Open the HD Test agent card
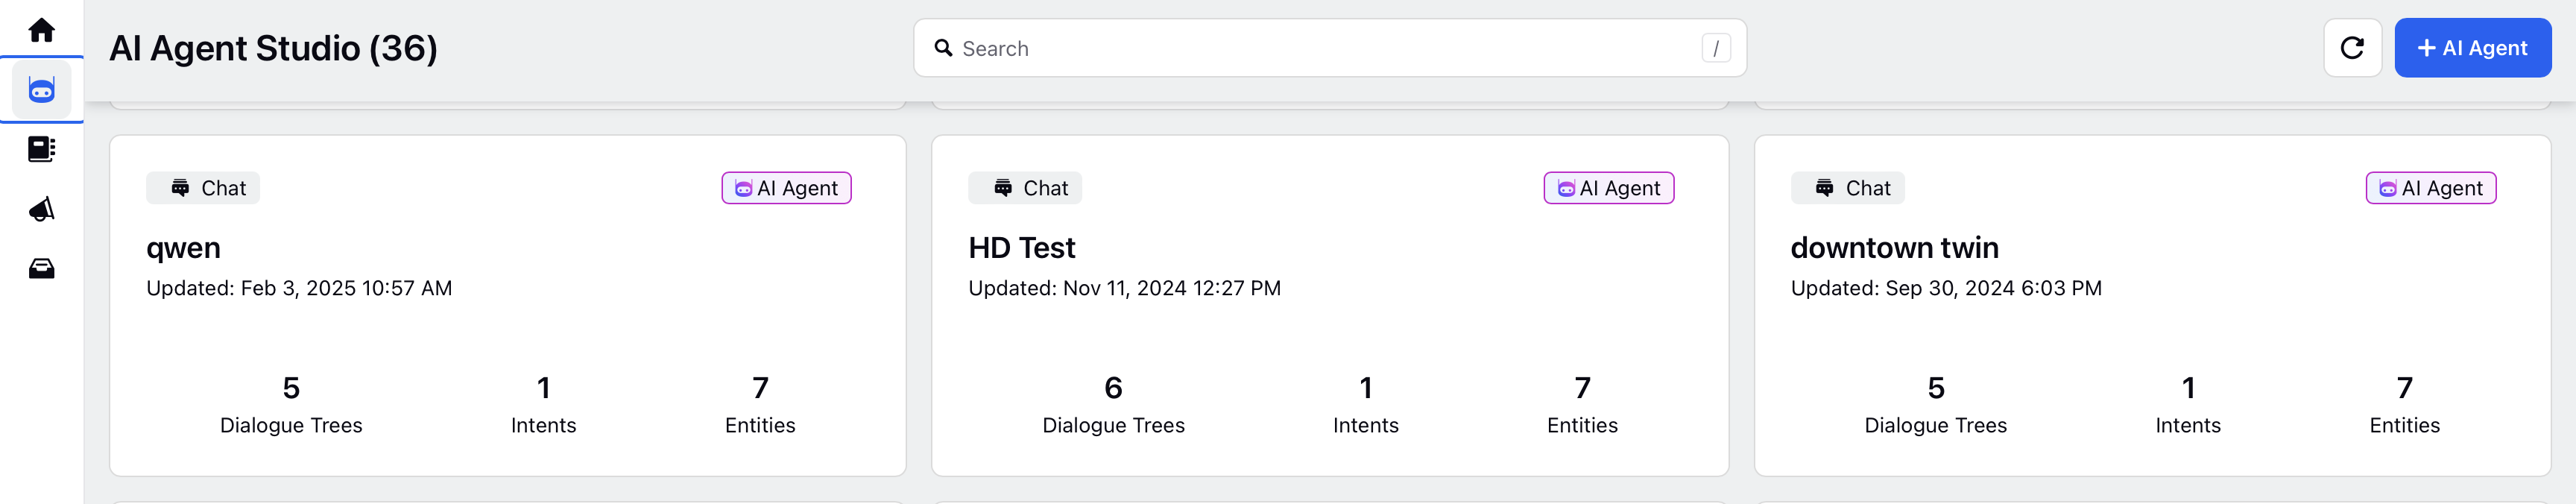Screen dimensions: 2576x504 tap(1330, 305)
